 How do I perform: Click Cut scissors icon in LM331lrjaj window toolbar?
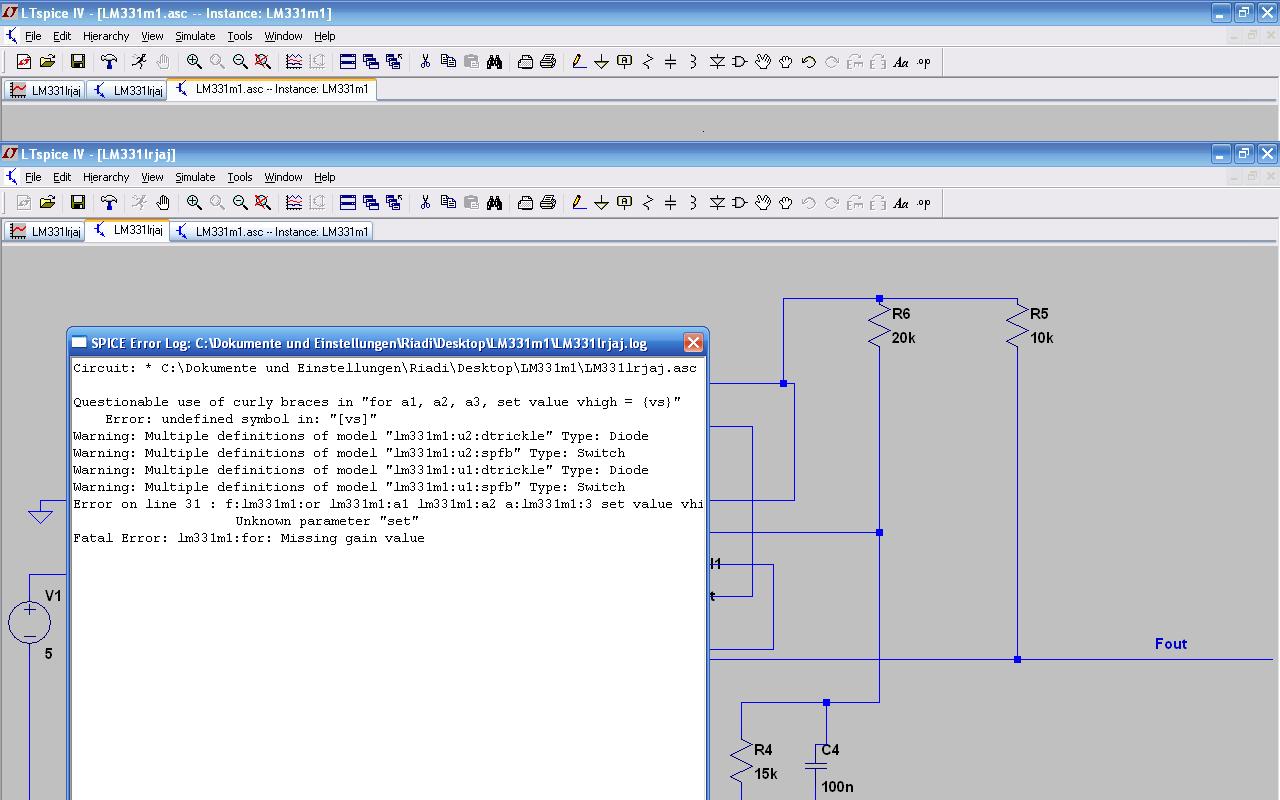tap(425, 202)
